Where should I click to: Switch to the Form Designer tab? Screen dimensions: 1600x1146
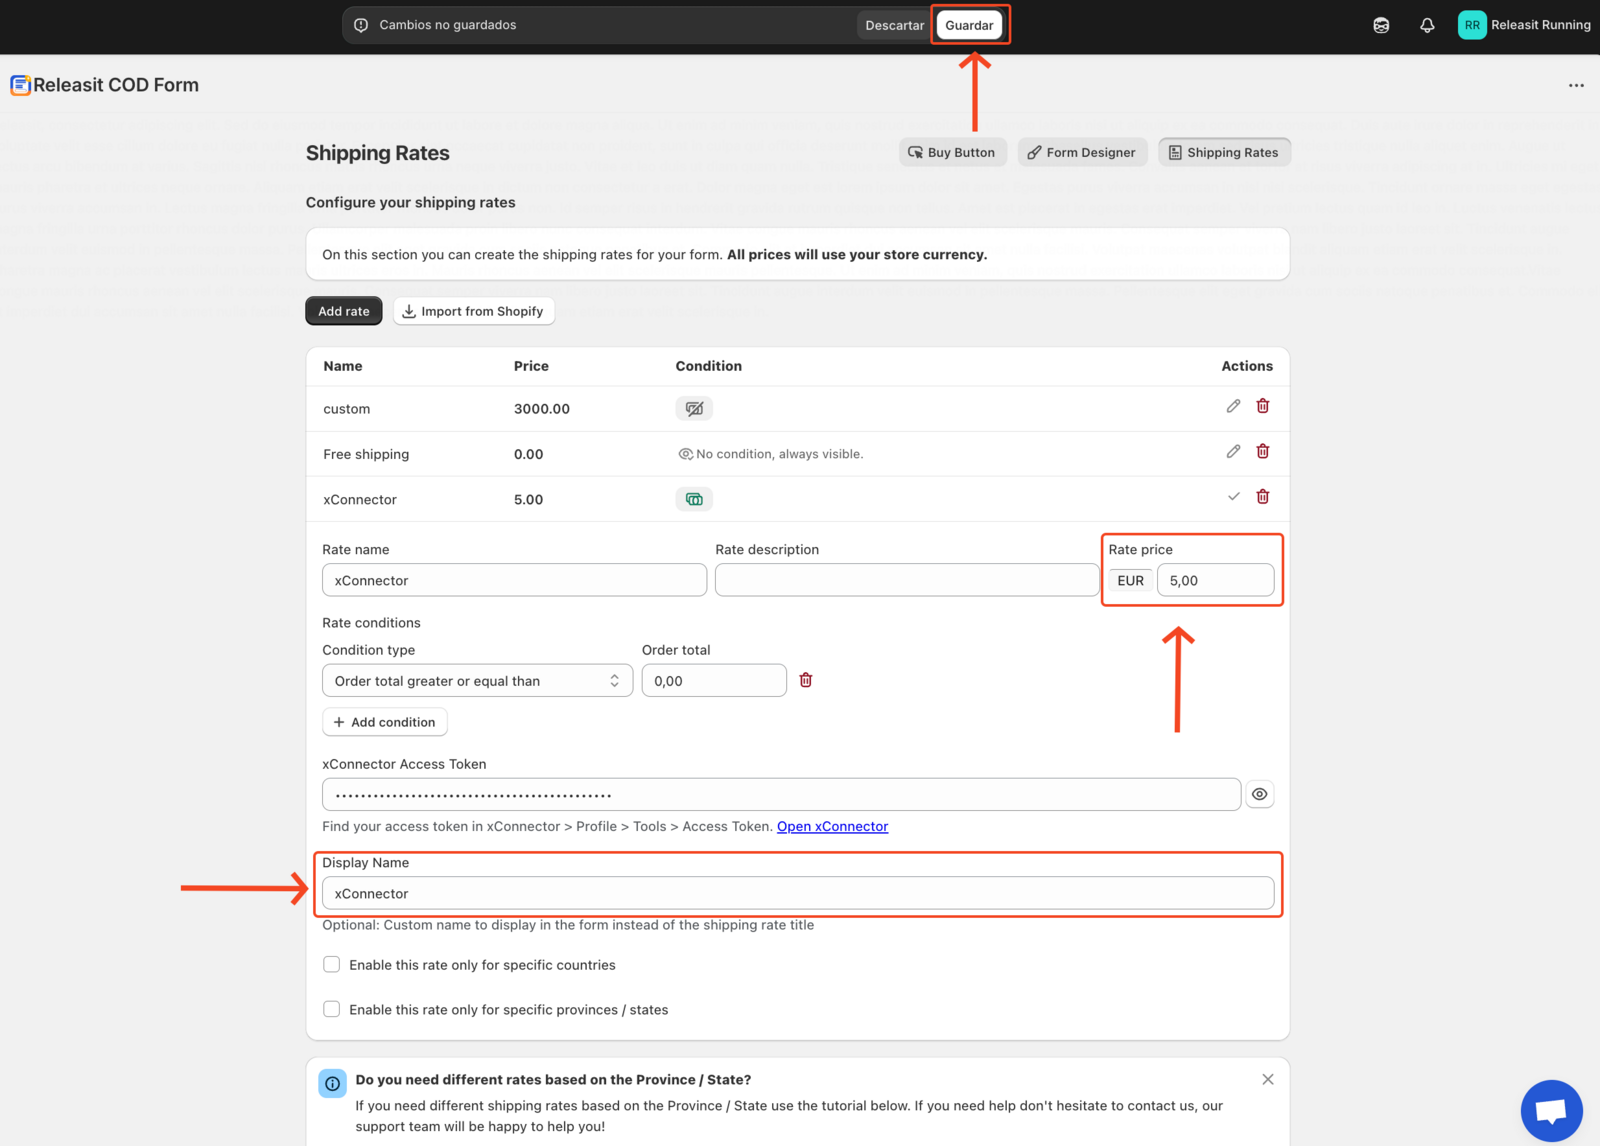(1082, 152)
